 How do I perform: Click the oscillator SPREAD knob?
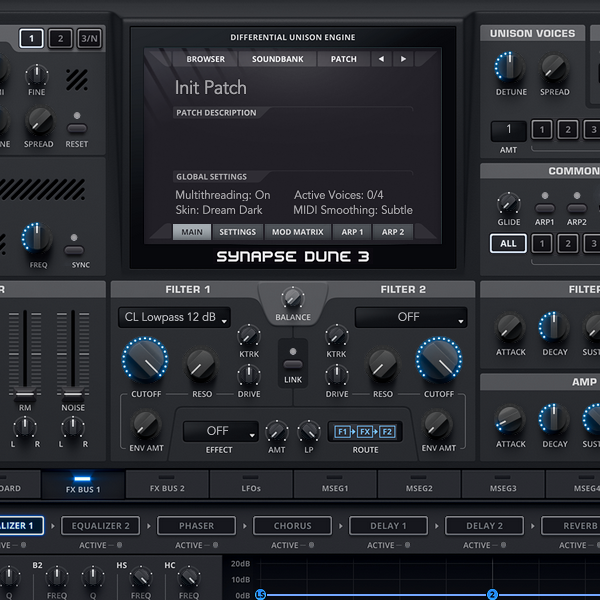pos(39,122)
